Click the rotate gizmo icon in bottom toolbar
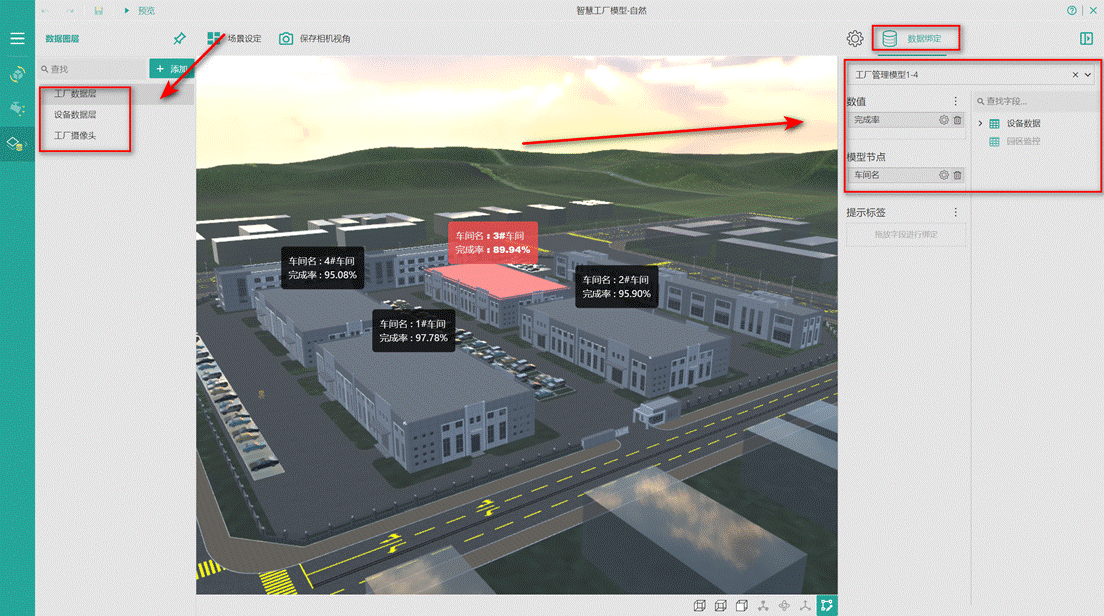1104x616 pixels. pos(784,606)
